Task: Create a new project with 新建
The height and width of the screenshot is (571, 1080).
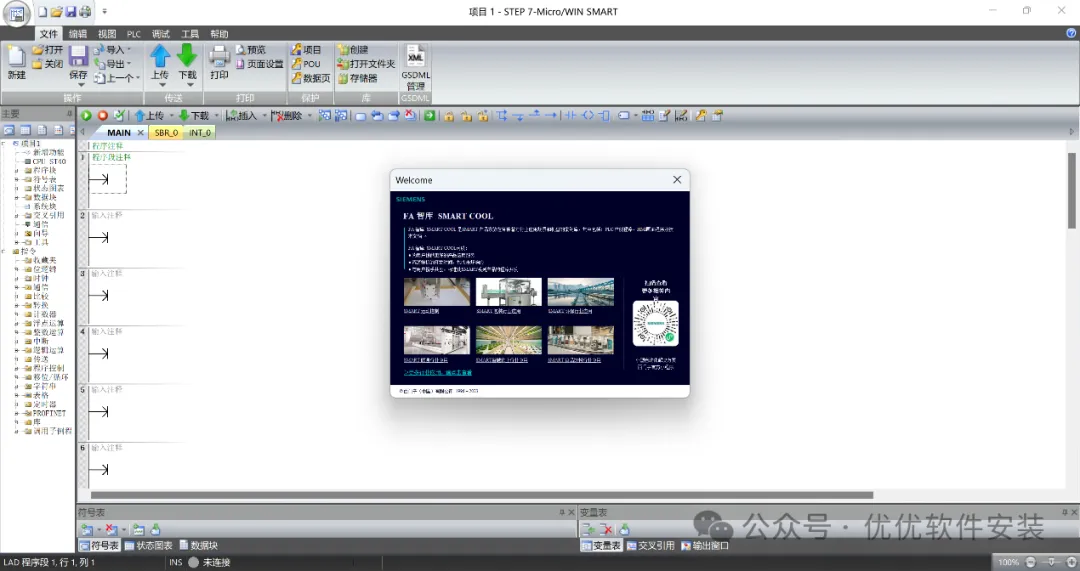Action: (x=17, y=62)
